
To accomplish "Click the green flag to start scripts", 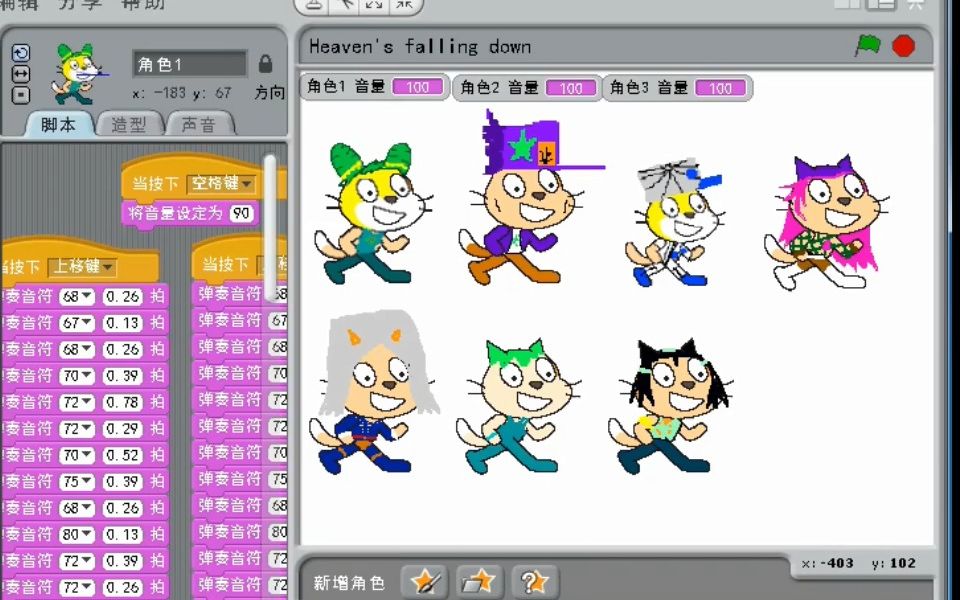I will pyautogui.click(x=868, y=45).
